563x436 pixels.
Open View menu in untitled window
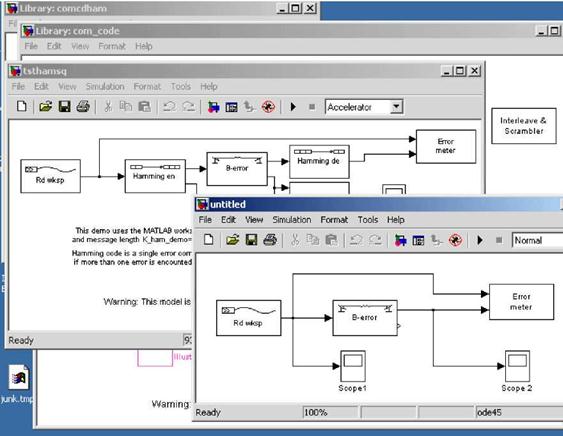[254, 219]
